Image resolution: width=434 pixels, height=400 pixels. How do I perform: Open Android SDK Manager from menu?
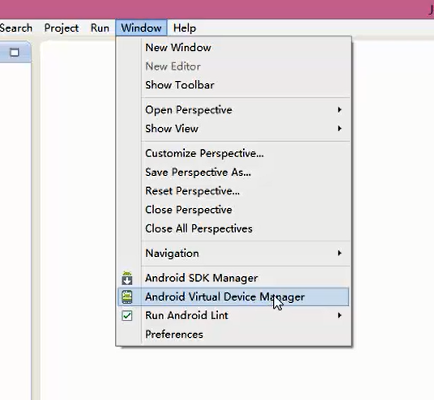233,278
